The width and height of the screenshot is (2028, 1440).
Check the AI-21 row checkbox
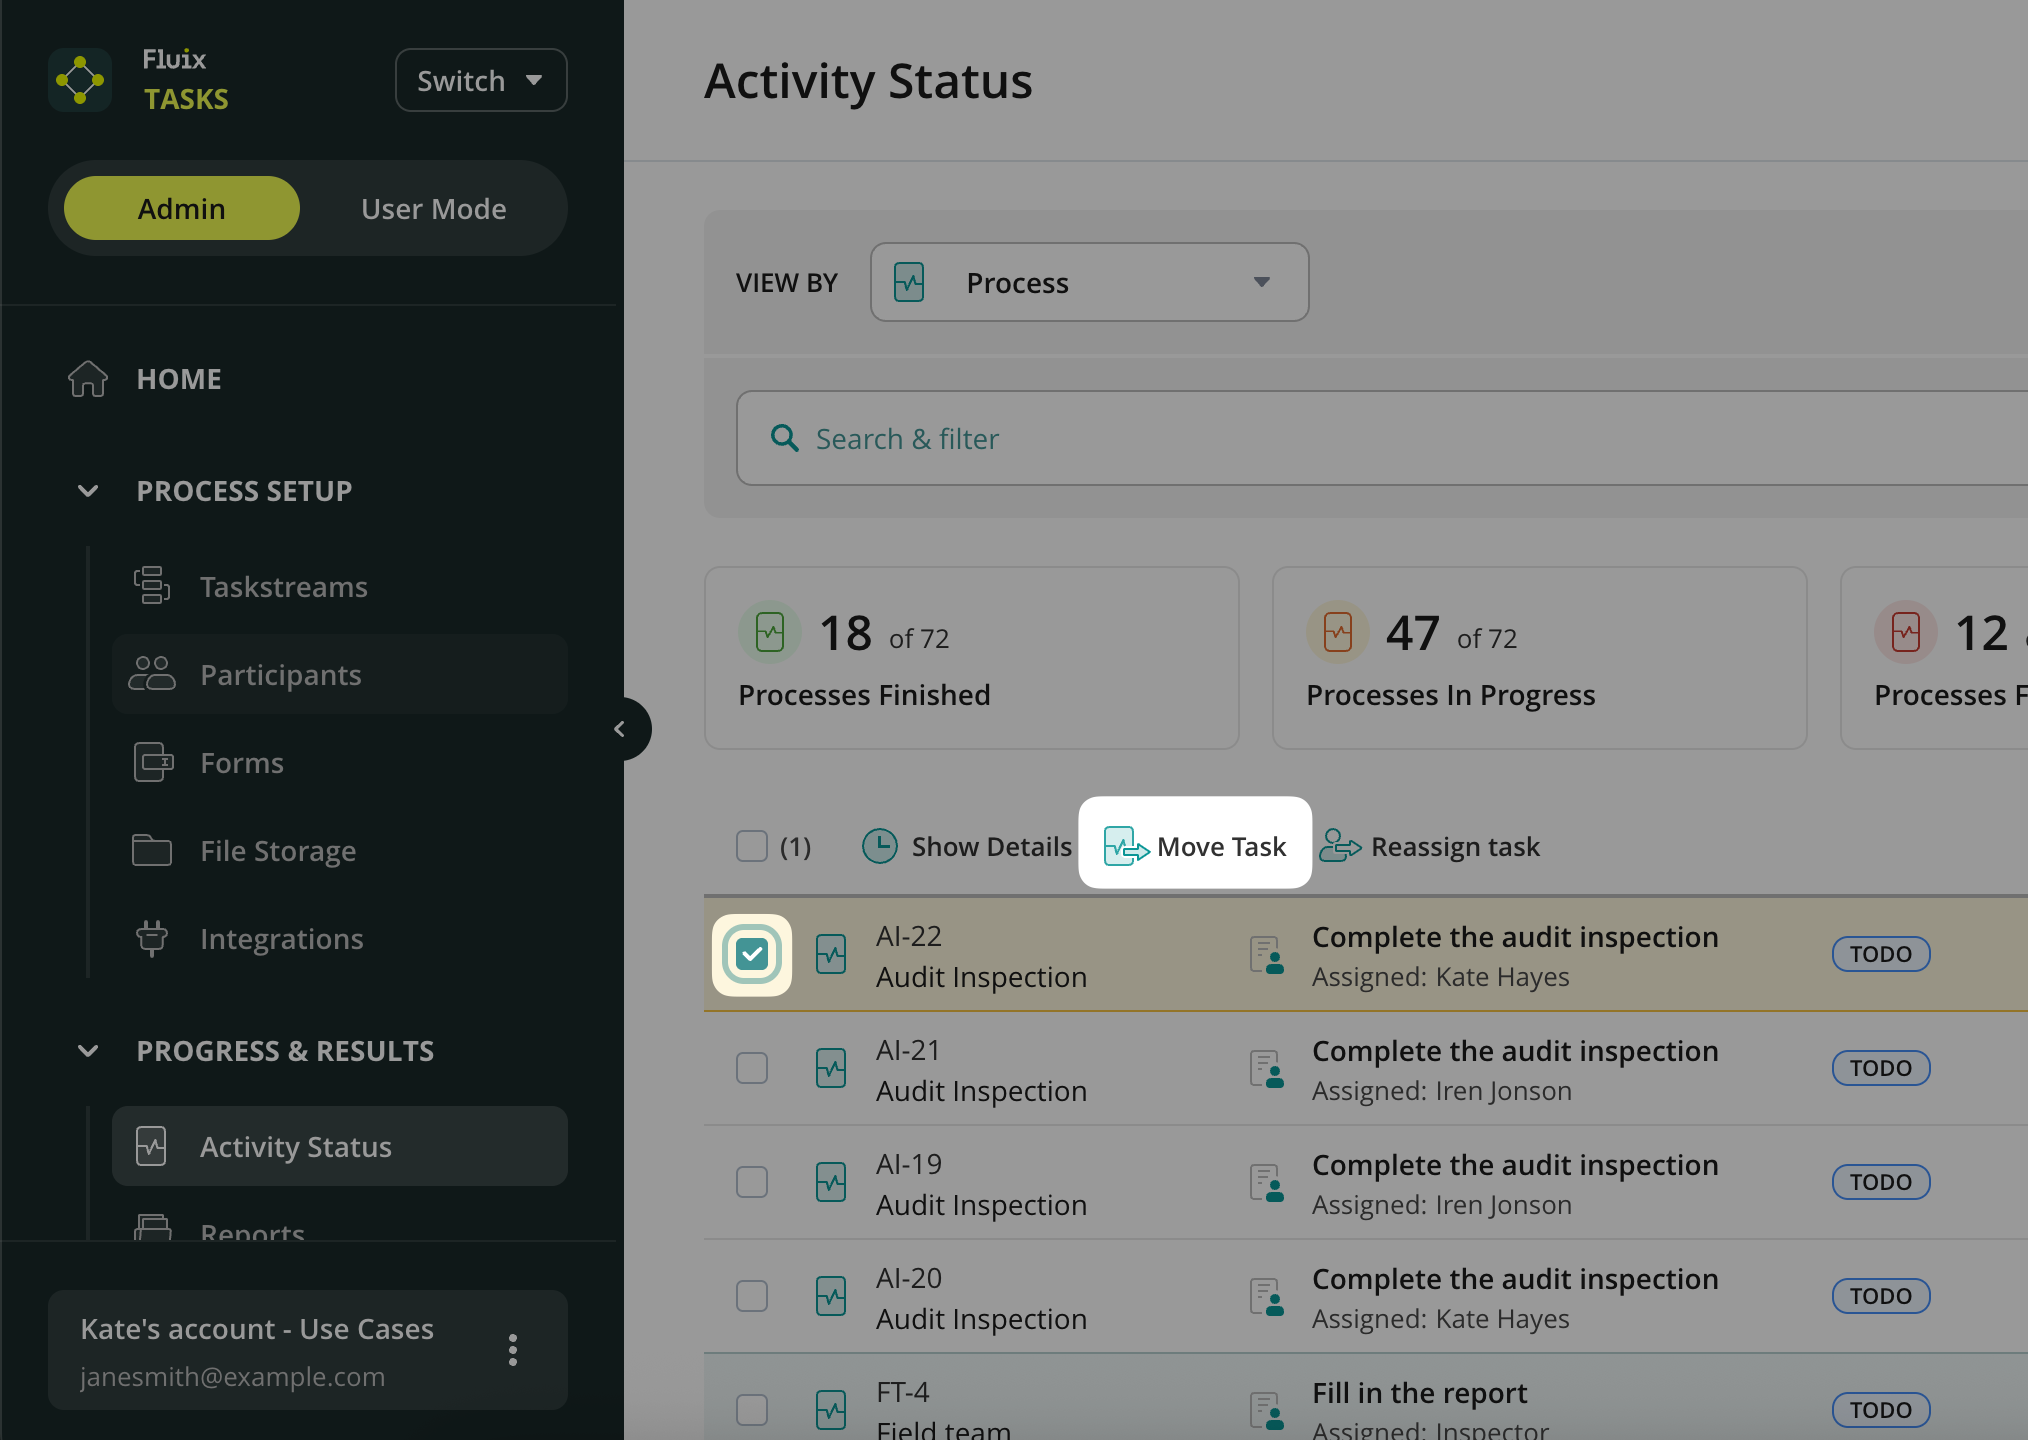tap(752, 1068)
